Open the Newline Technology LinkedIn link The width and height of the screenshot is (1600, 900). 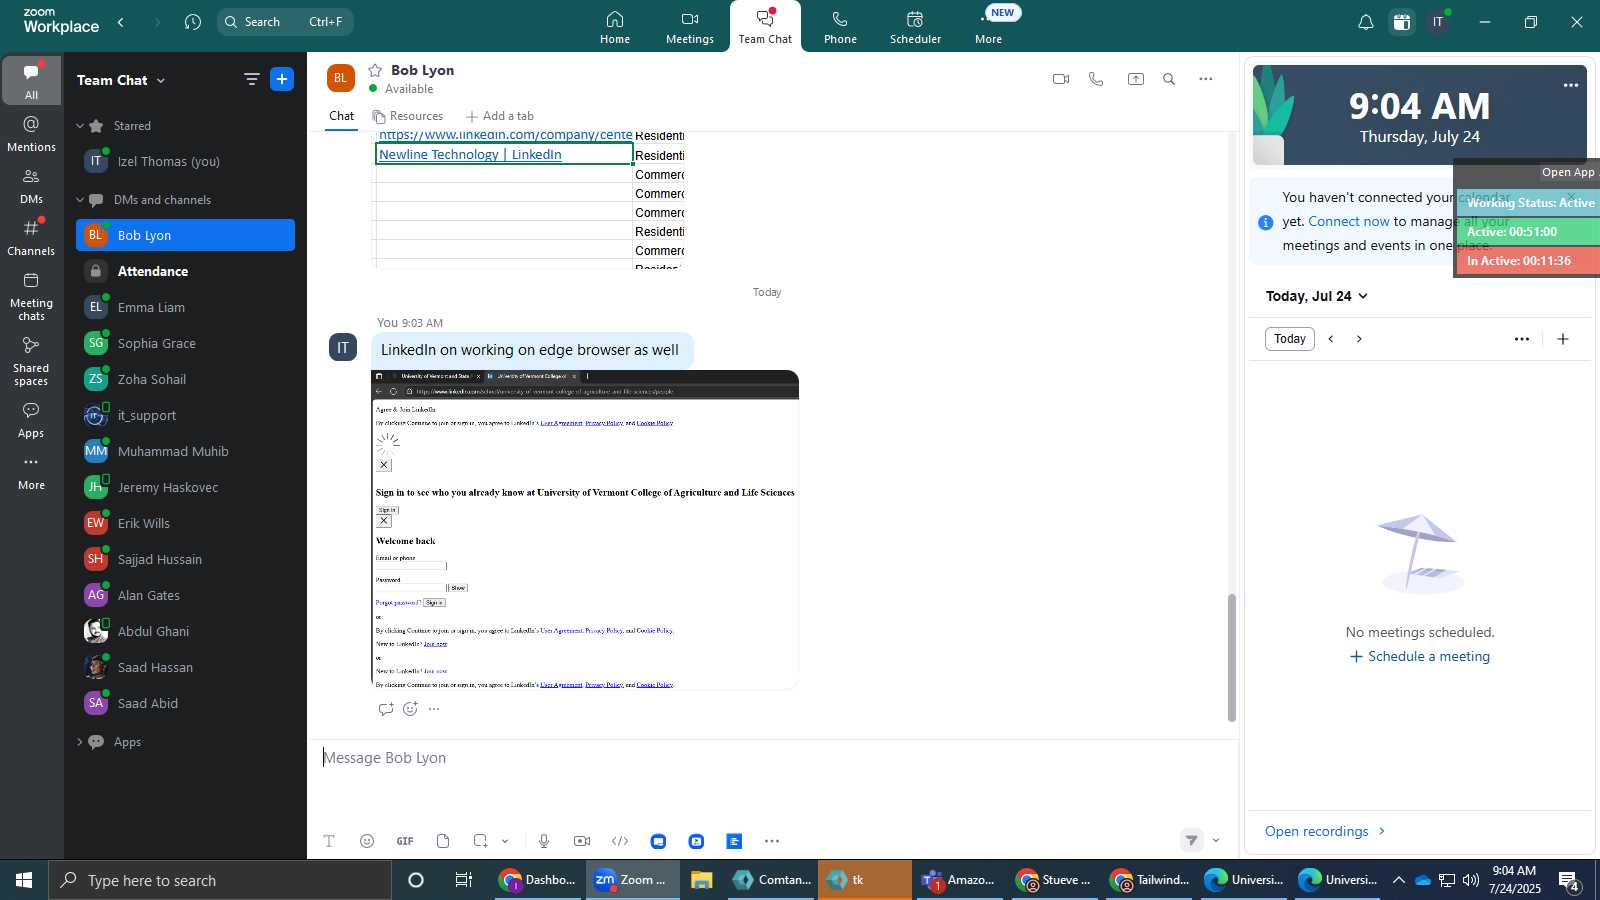(470, 154)
